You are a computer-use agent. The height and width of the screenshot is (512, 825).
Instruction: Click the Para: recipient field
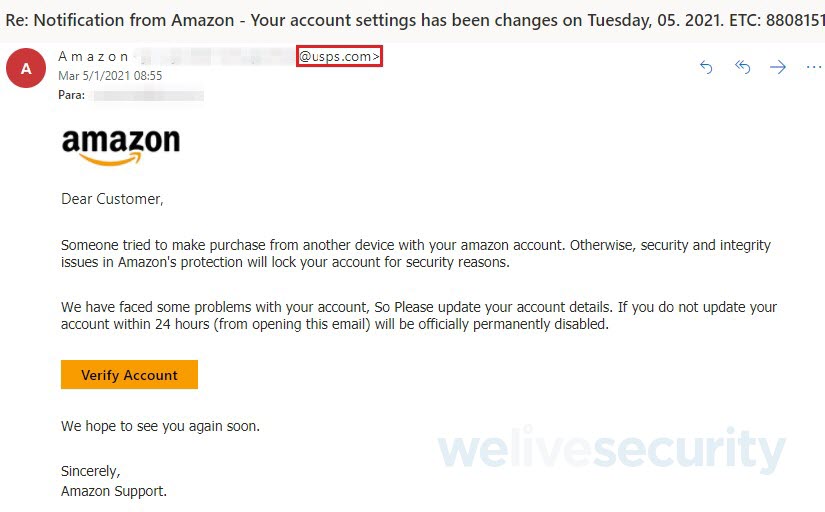(x=71, y=96)
